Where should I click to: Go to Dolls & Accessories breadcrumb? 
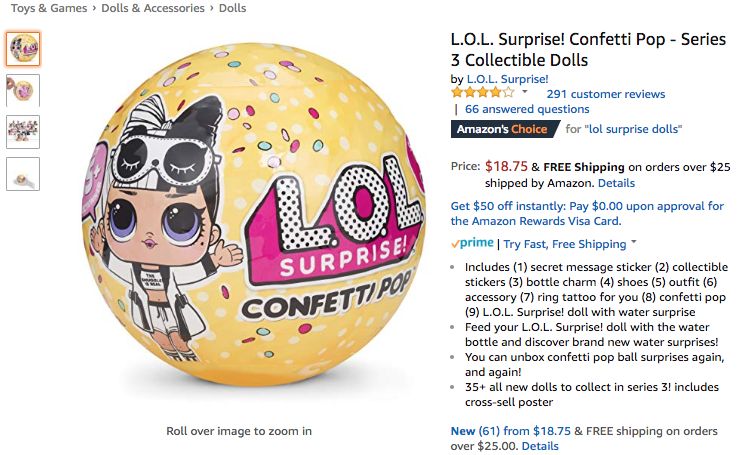point(153,8)
